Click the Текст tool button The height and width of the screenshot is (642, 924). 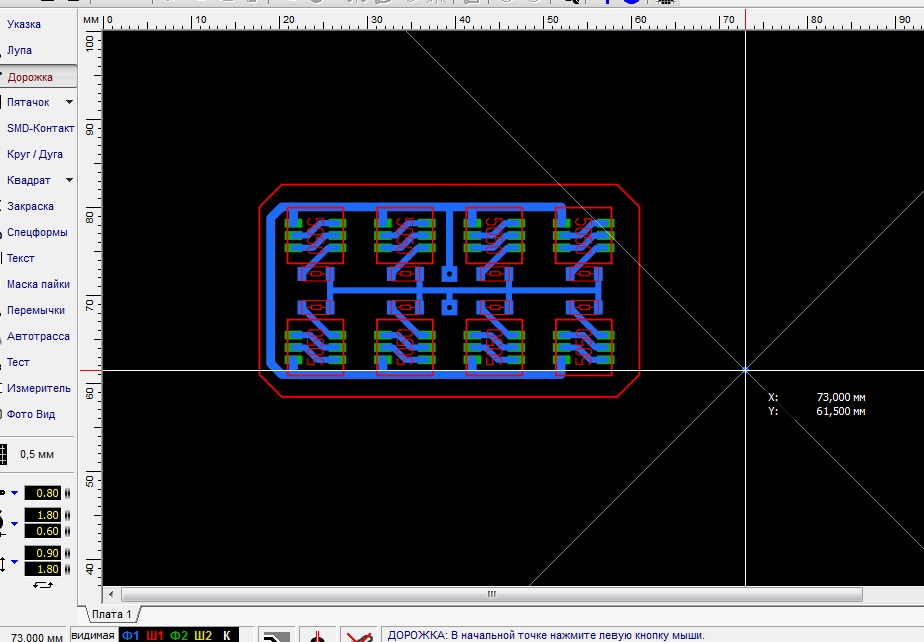(21, 258)
